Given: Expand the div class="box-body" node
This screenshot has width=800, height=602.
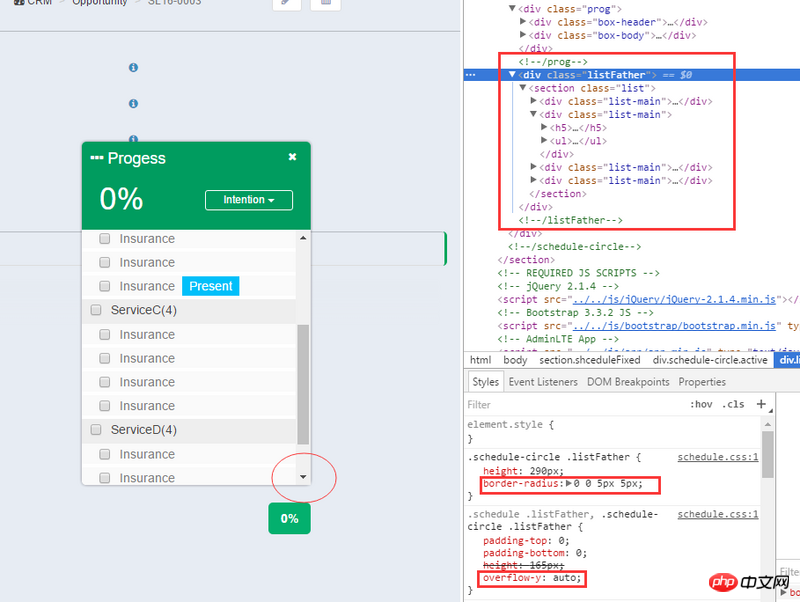Looking at the screenshot, I should 522,35.
